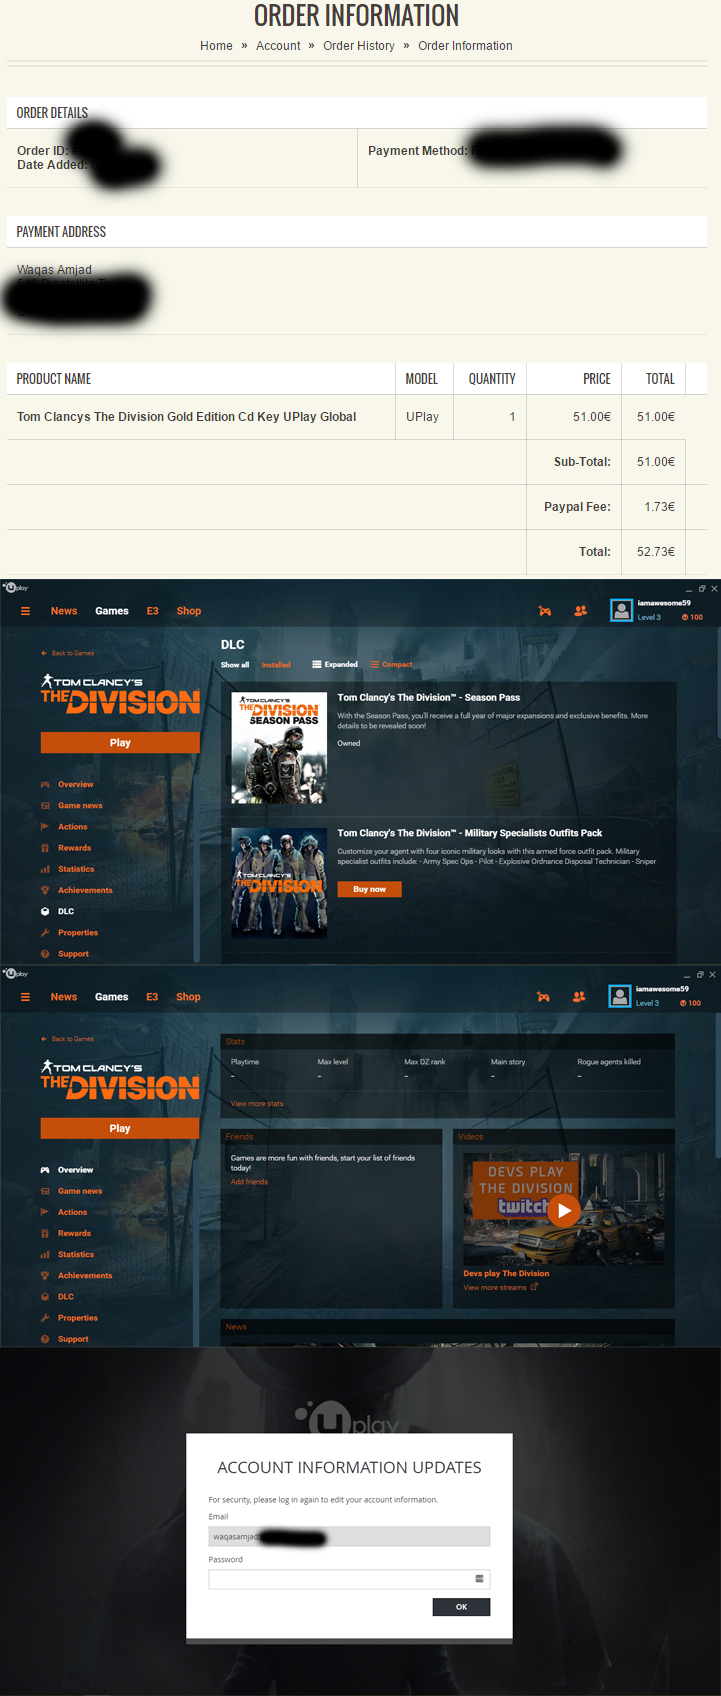Click OK in Account Information Updates dialog

point(461,1607)
